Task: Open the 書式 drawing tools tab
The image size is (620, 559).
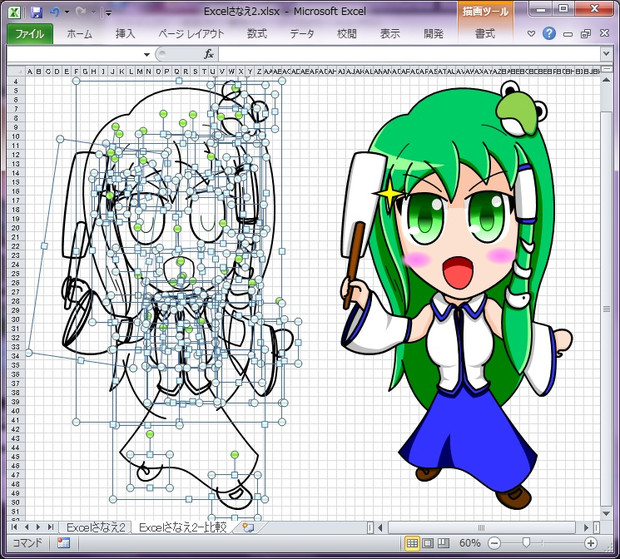Action: tap(485, 34)
